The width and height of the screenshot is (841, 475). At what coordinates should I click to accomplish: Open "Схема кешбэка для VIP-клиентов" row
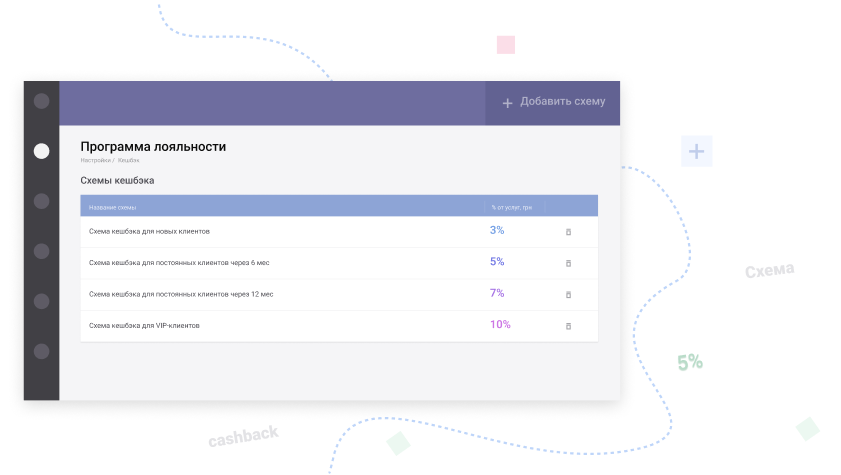coord(145,326)
